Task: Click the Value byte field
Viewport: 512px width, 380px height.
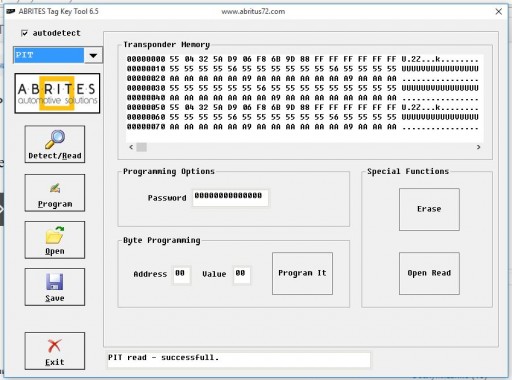Action: (242, 275)
